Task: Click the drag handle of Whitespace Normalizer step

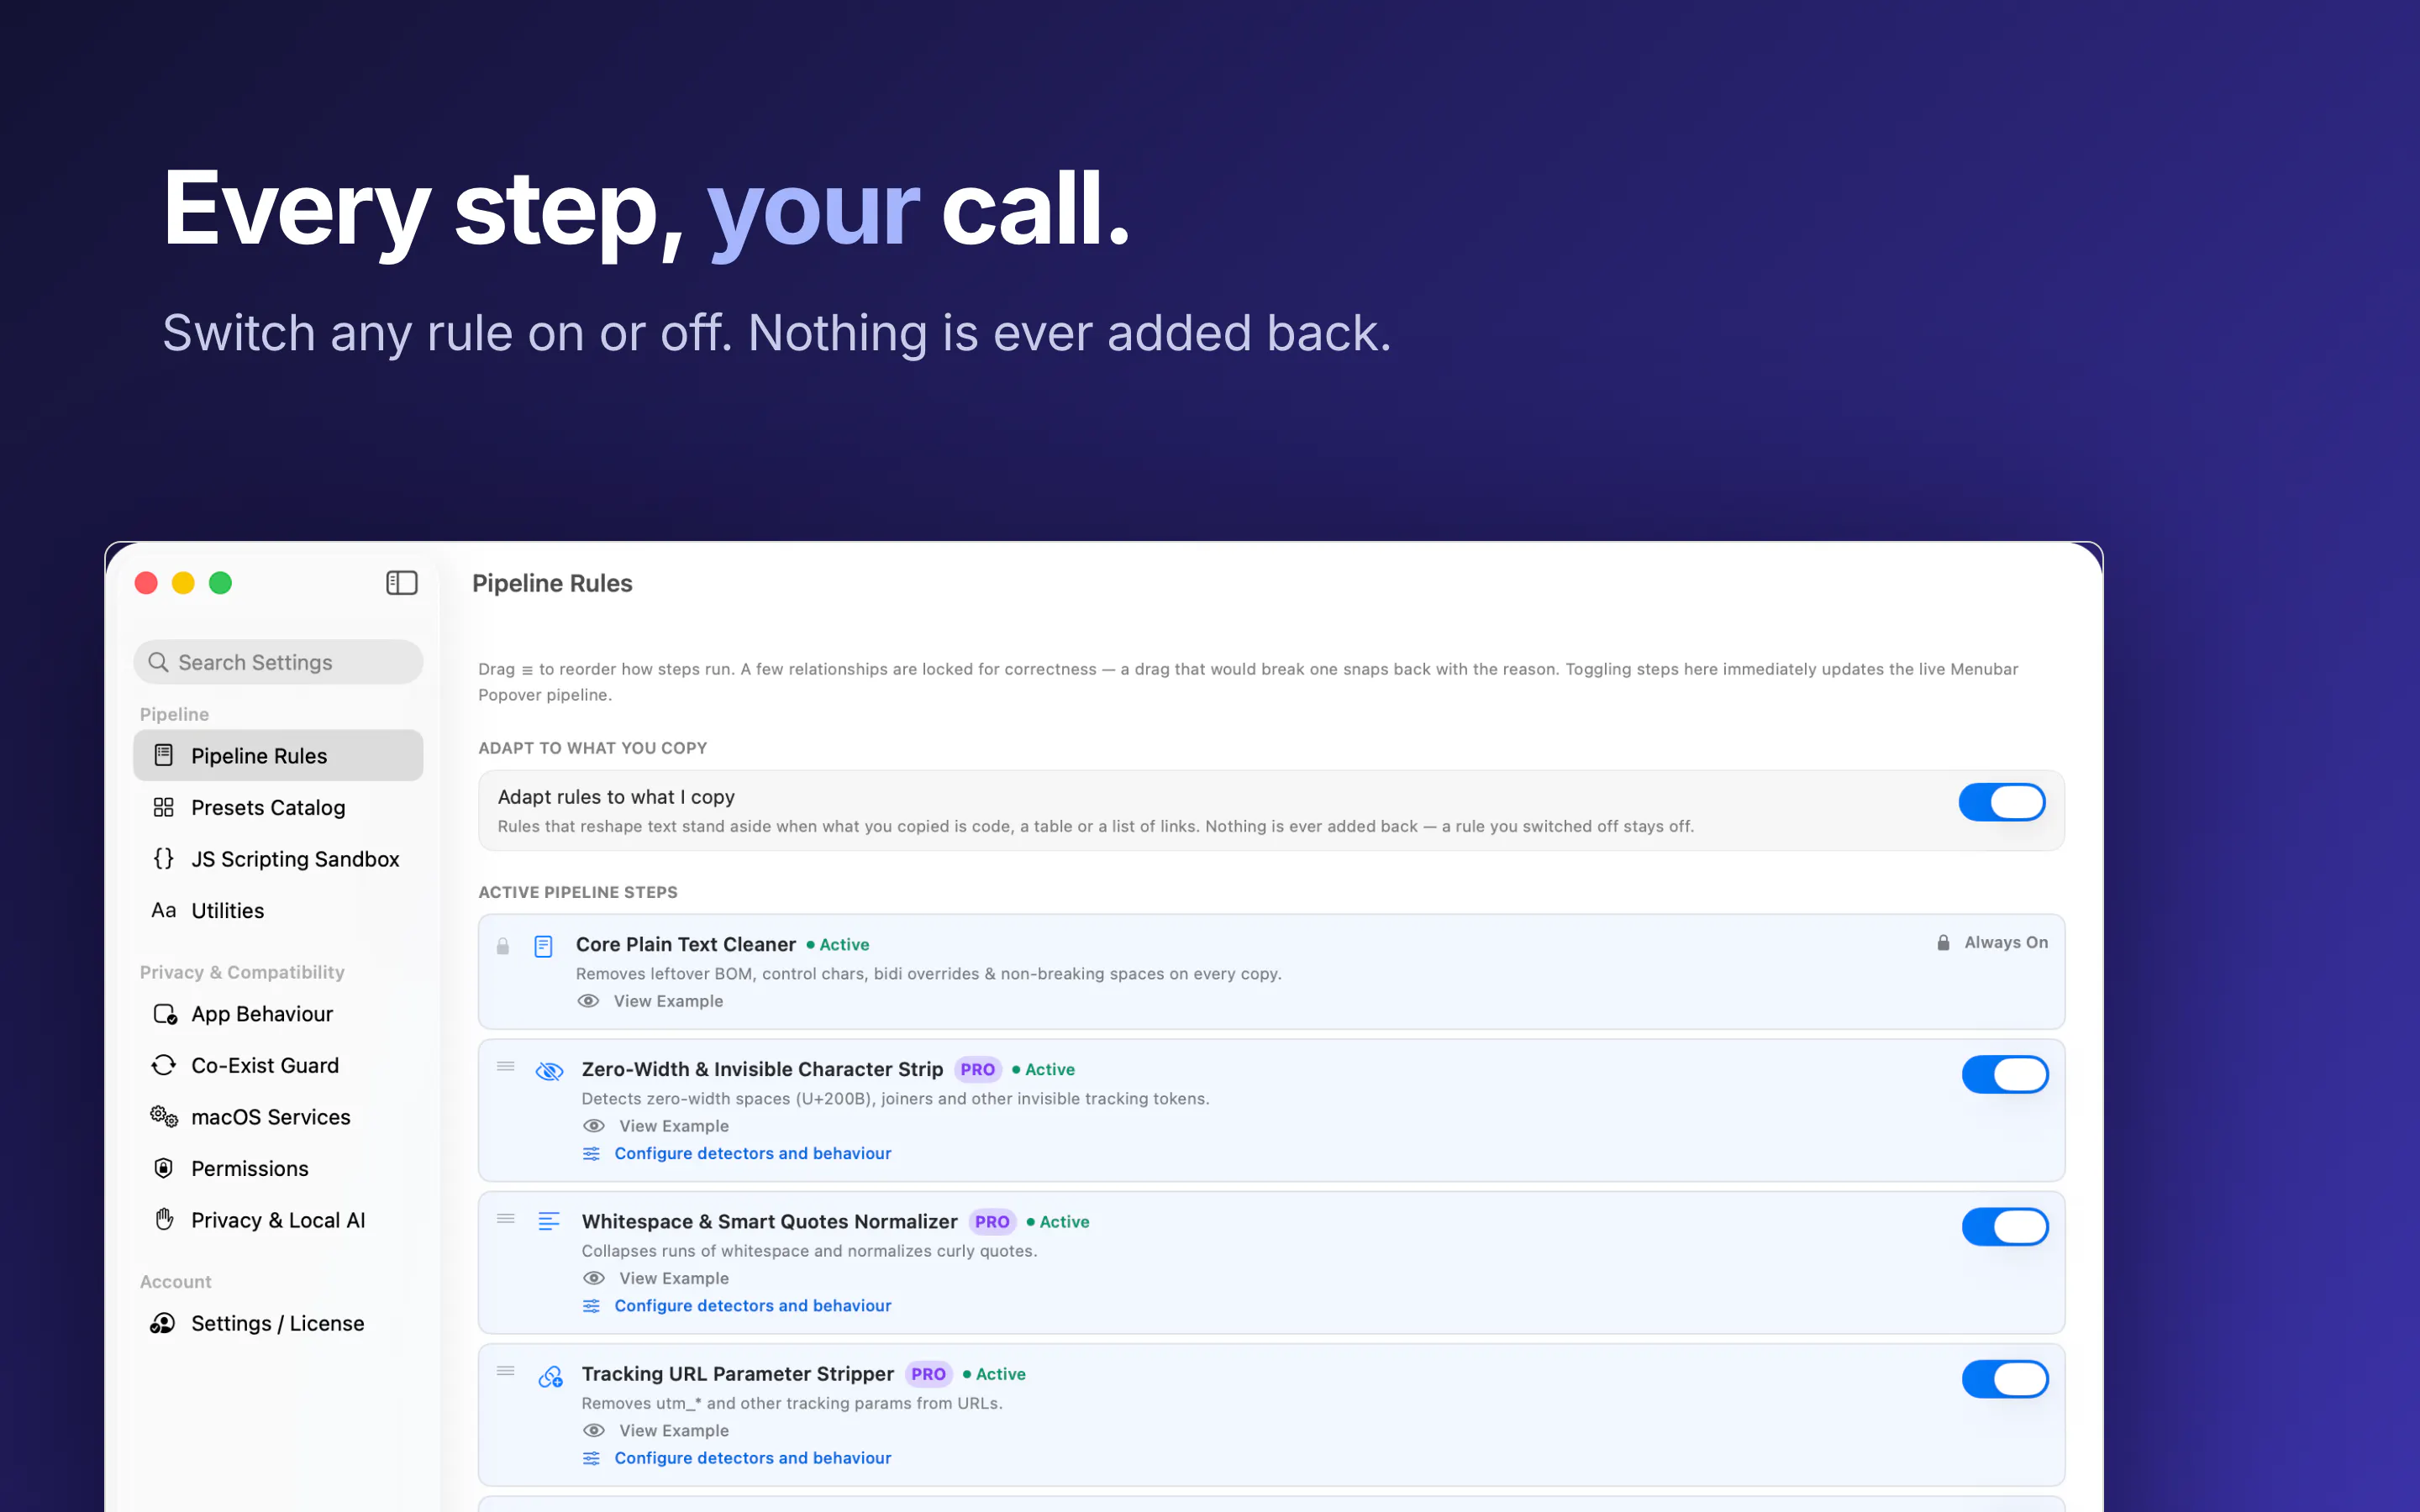Action: click(x=506, y=1218)
